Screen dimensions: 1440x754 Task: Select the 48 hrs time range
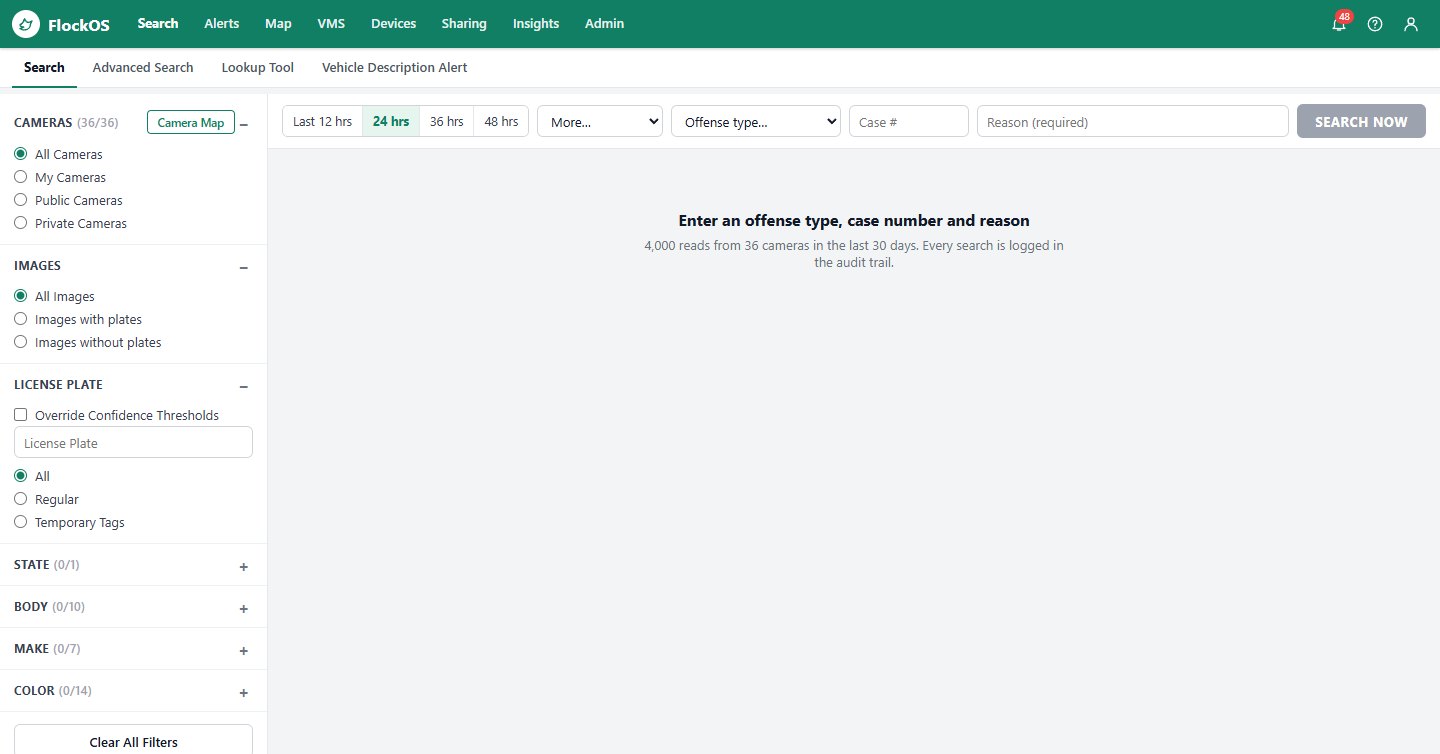click(x=501, y=121)
